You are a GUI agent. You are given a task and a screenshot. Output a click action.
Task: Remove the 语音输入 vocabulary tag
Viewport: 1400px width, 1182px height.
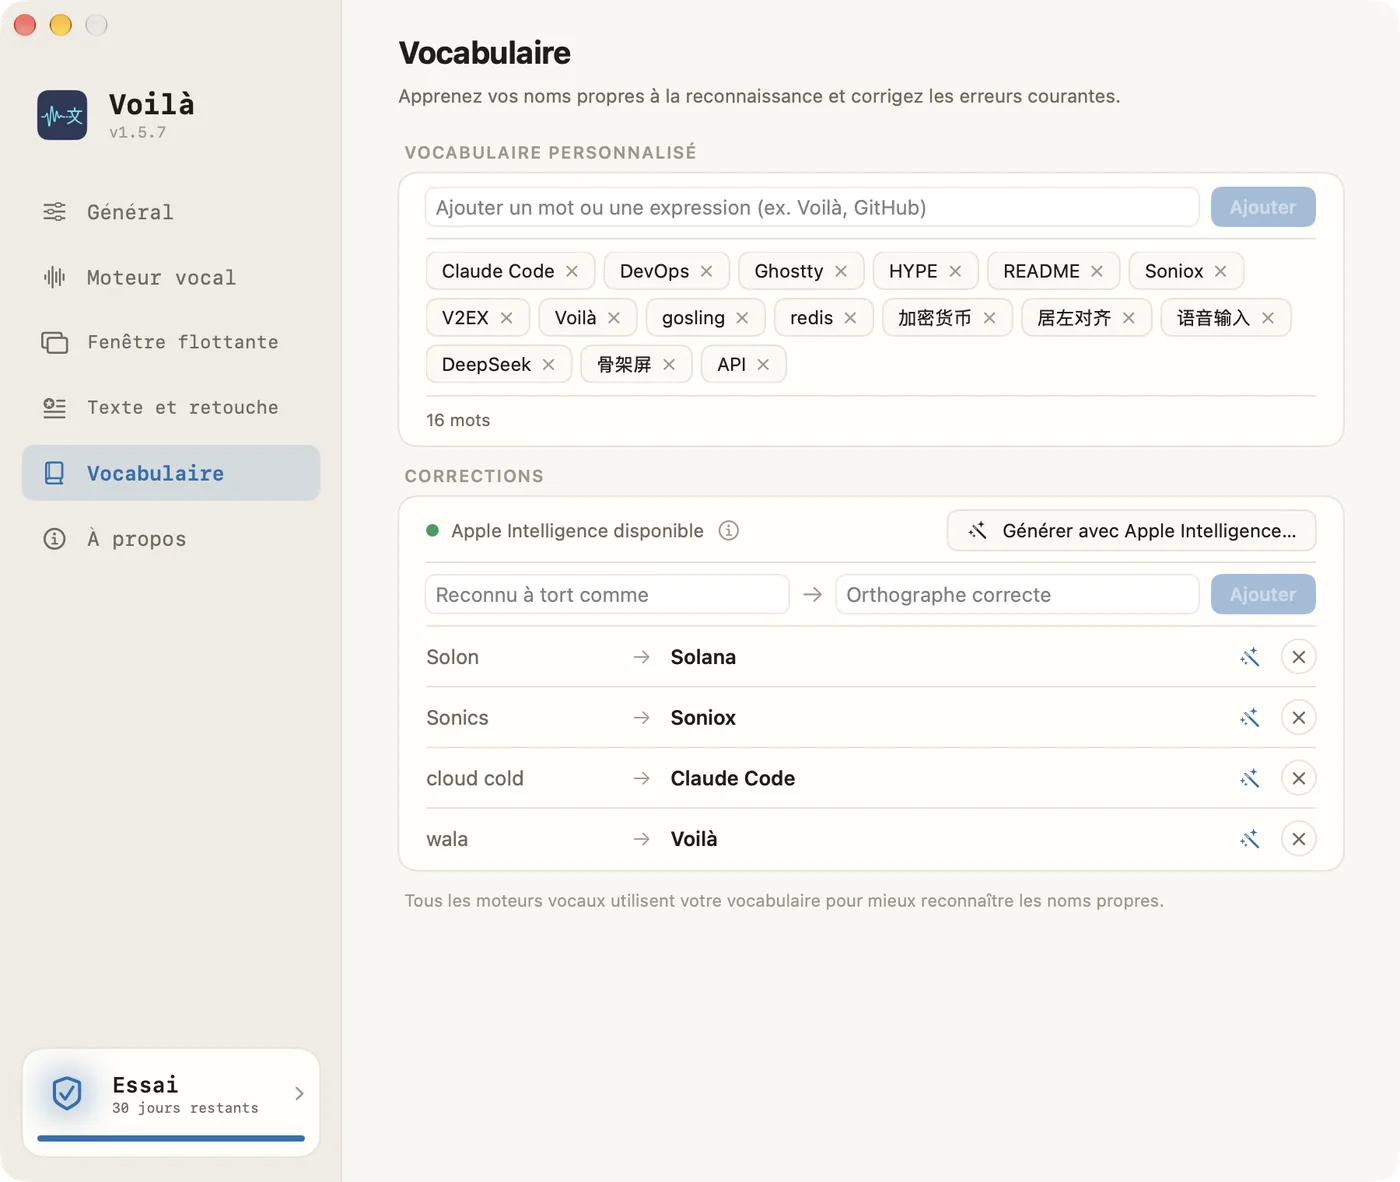1268,318
